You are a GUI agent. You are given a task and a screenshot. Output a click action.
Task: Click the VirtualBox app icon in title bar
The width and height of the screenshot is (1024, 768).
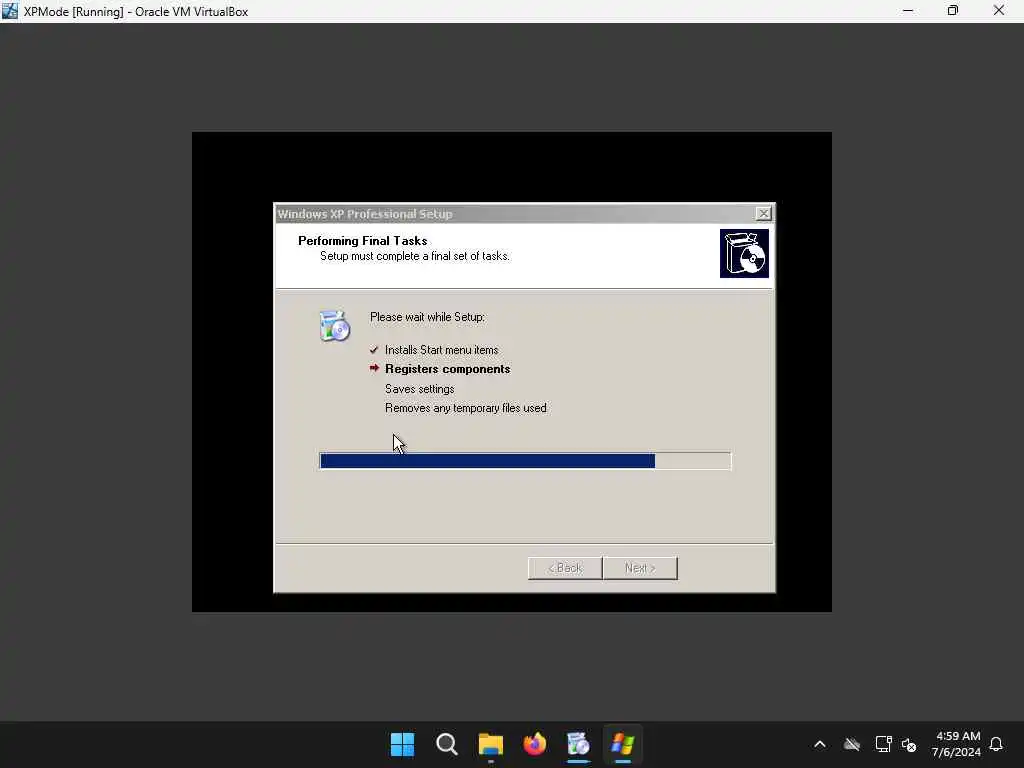click(10, 11)
